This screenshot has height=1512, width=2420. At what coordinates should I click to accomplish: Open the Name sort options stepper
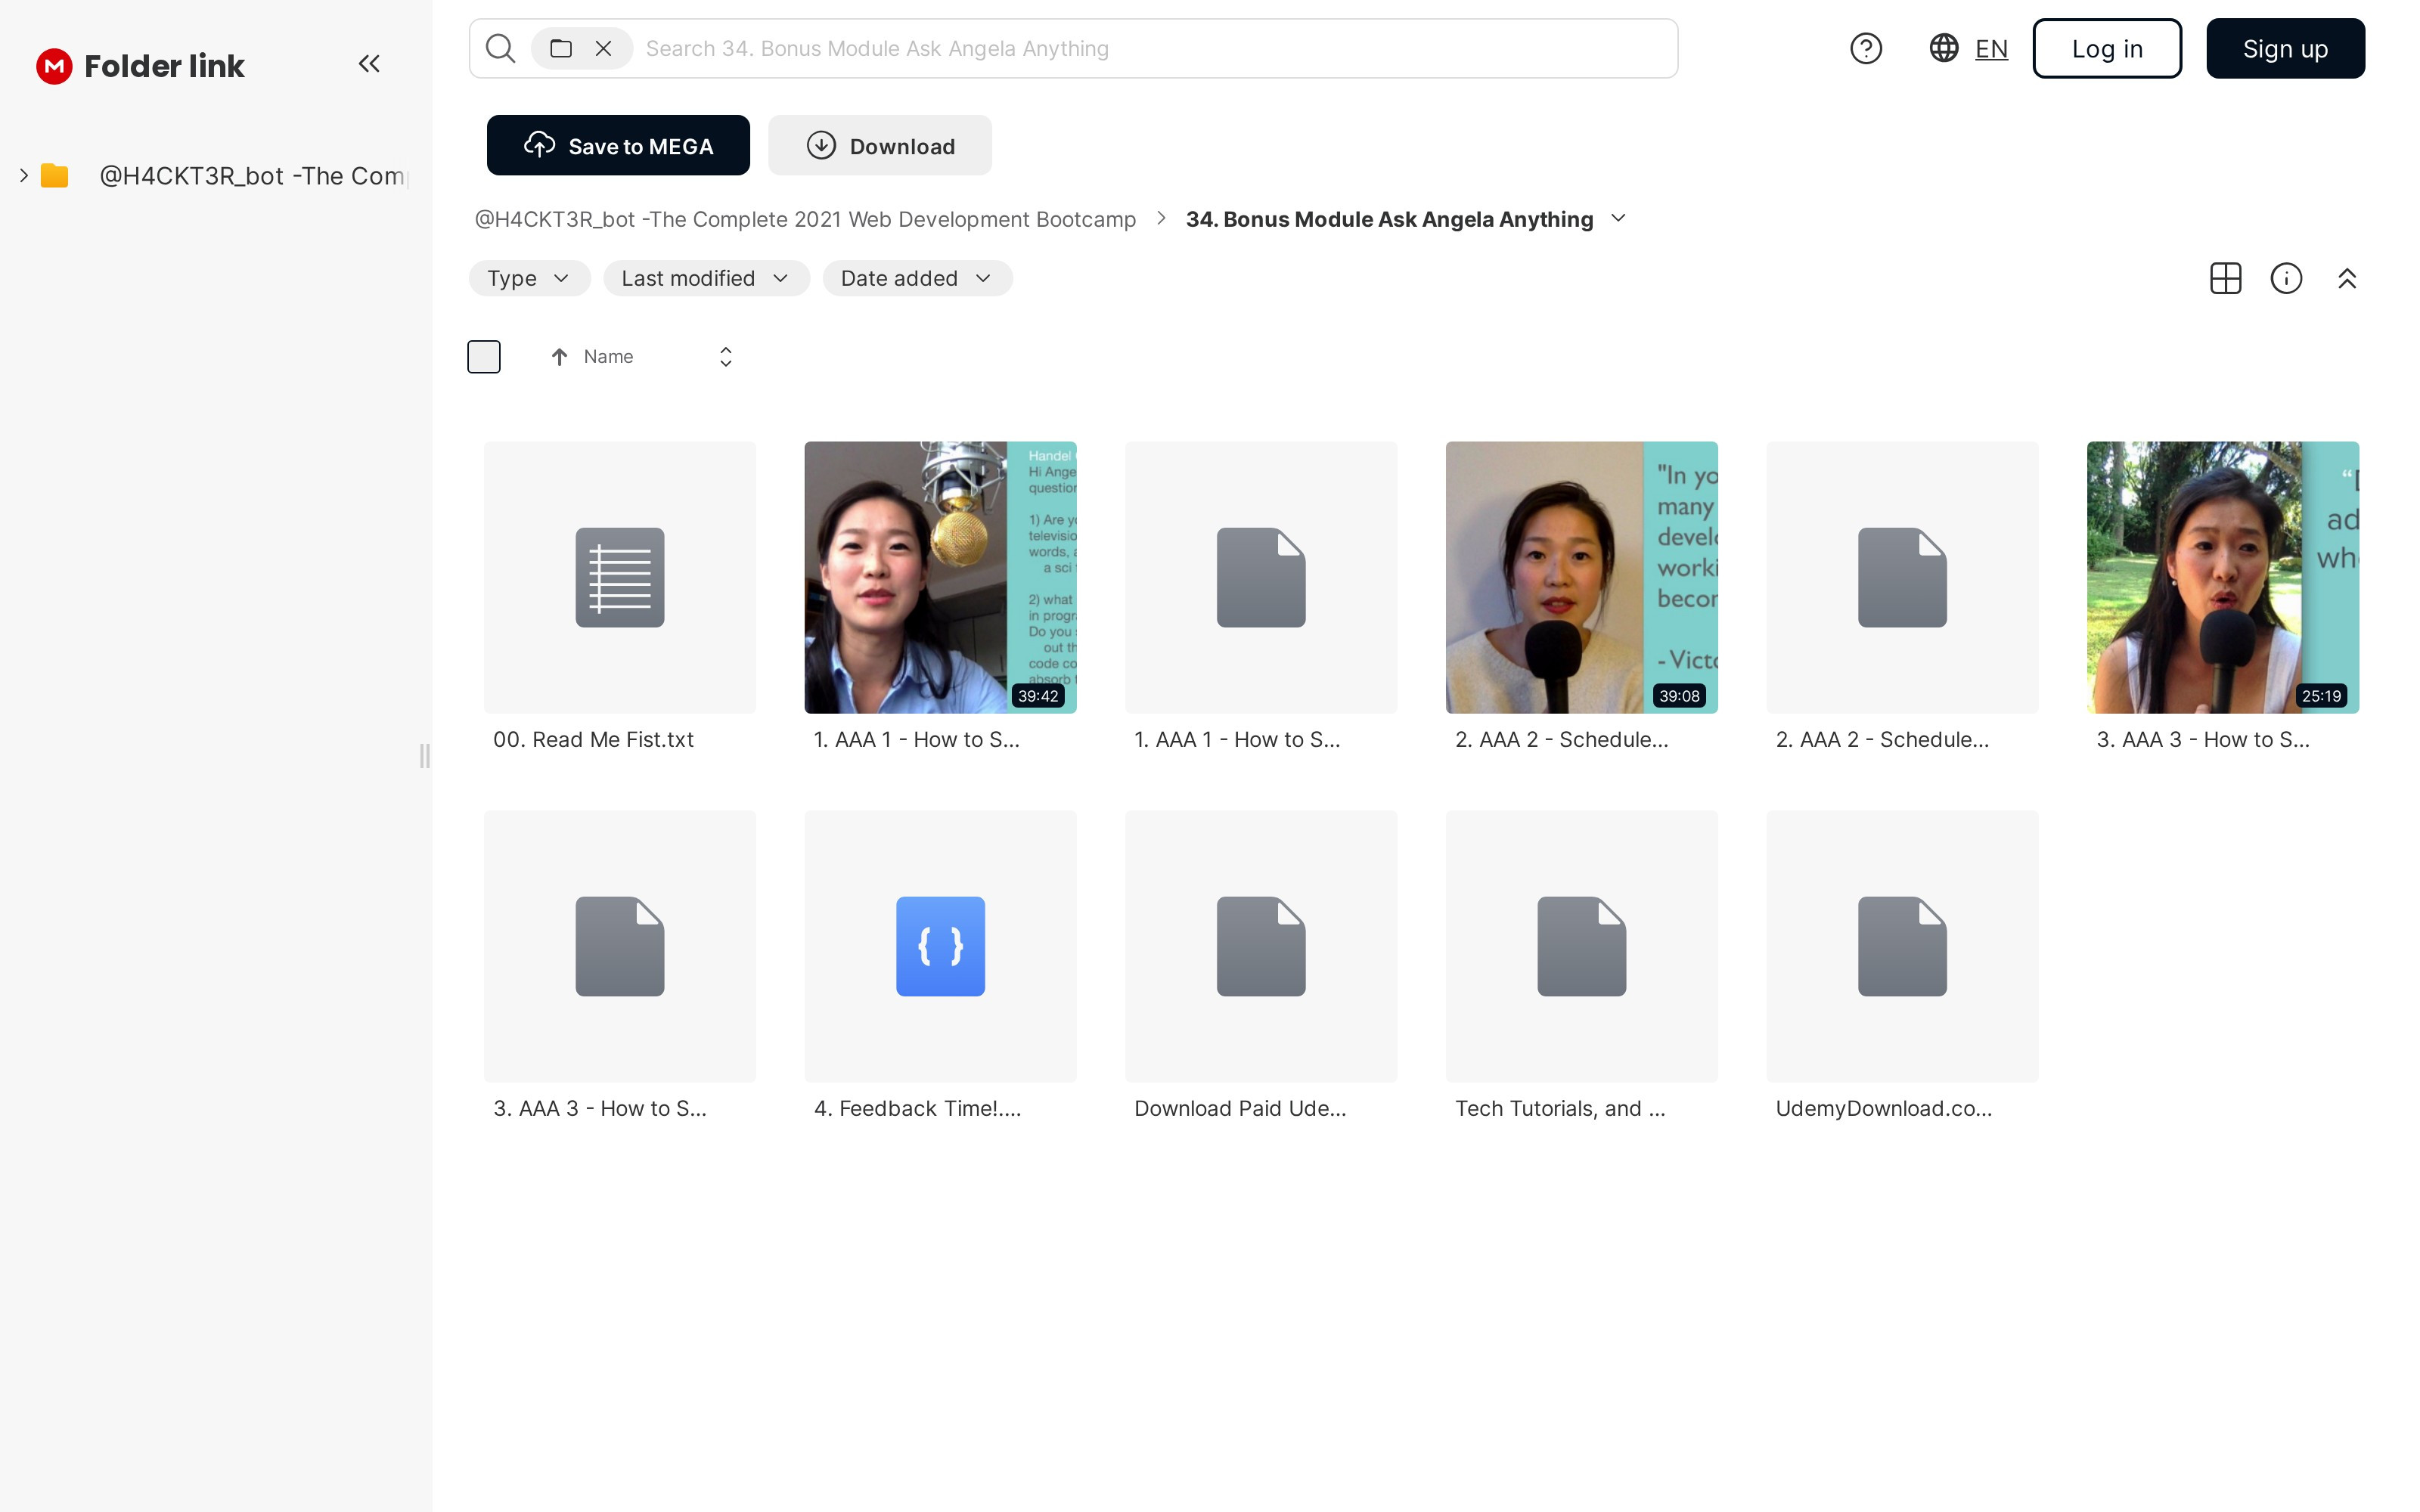(x=726, y=357)
